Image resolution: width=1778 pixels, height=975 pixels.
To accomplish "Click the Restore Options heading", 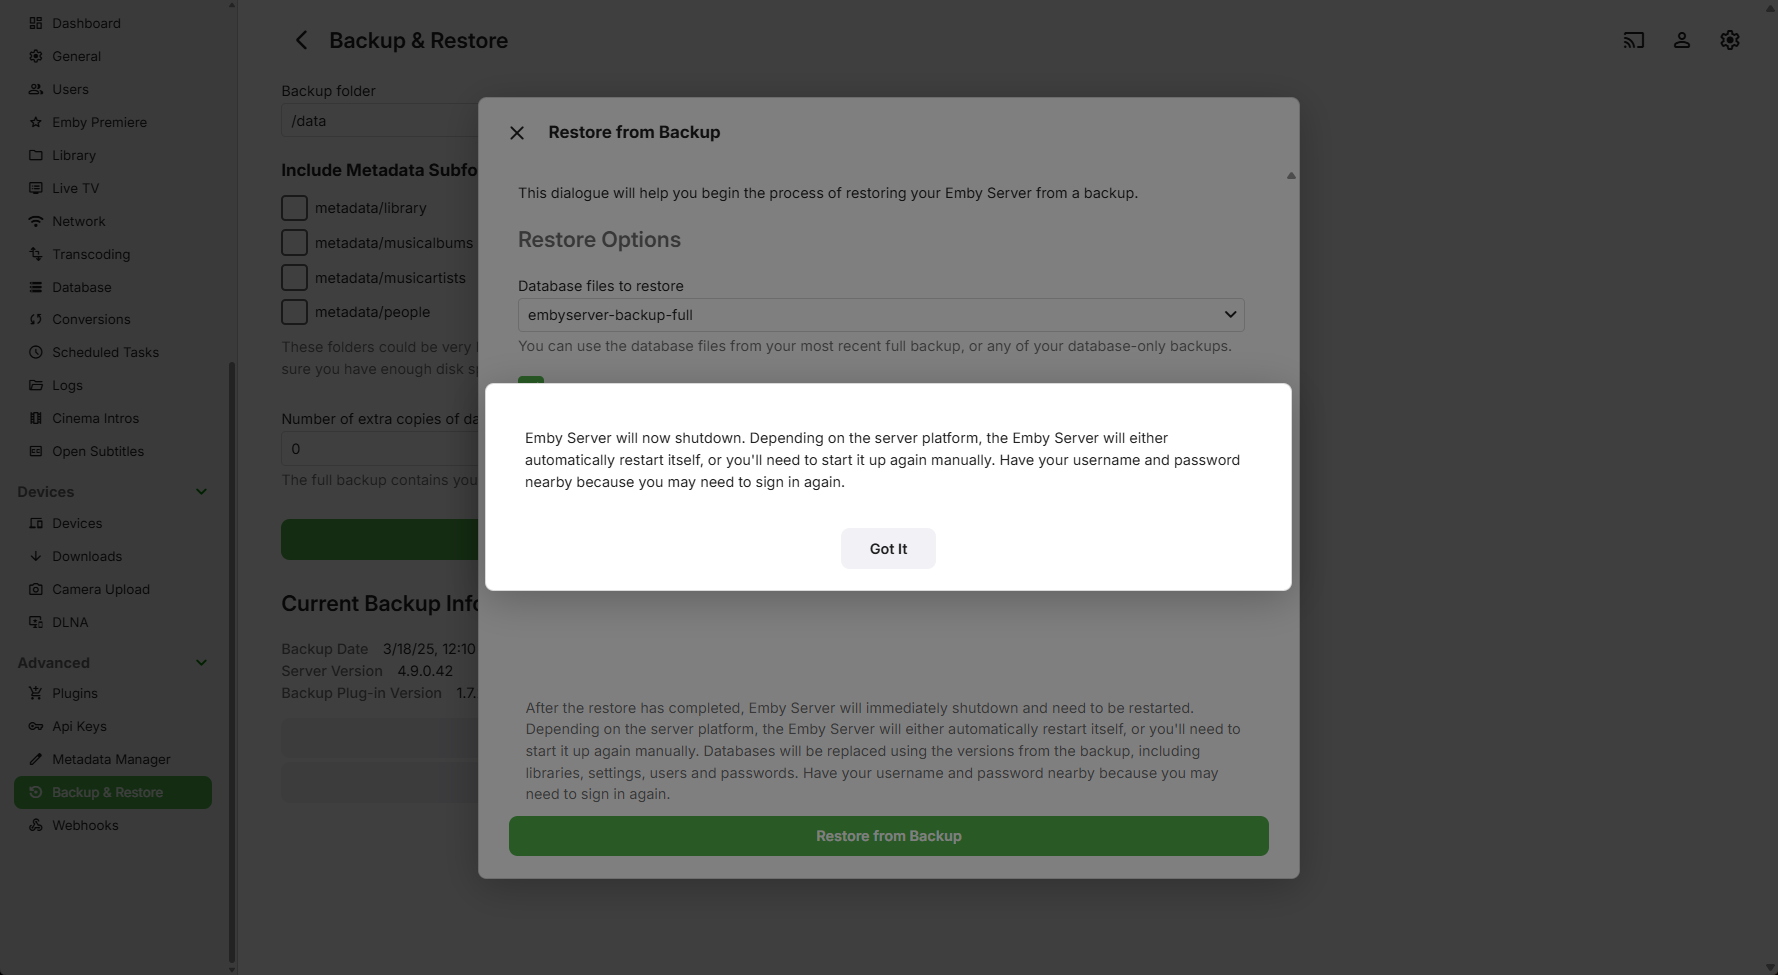I will [x=599, y=240].
